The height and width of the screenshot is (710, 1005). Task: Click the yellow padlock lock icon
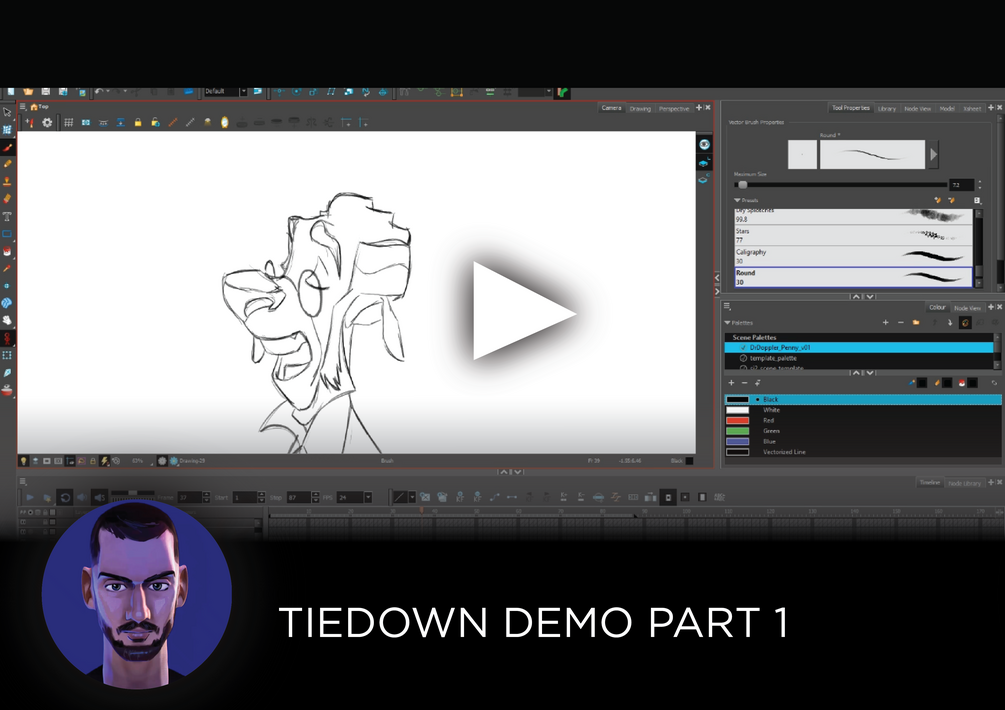click(138, 122)
